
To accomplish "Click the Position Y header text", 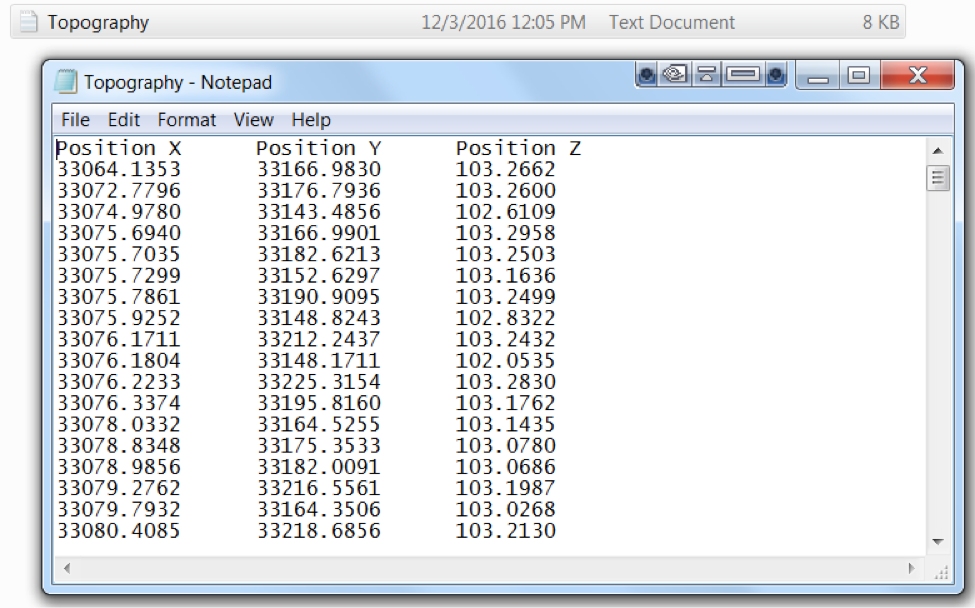I will pyautogui.click(x=318, y=148).
